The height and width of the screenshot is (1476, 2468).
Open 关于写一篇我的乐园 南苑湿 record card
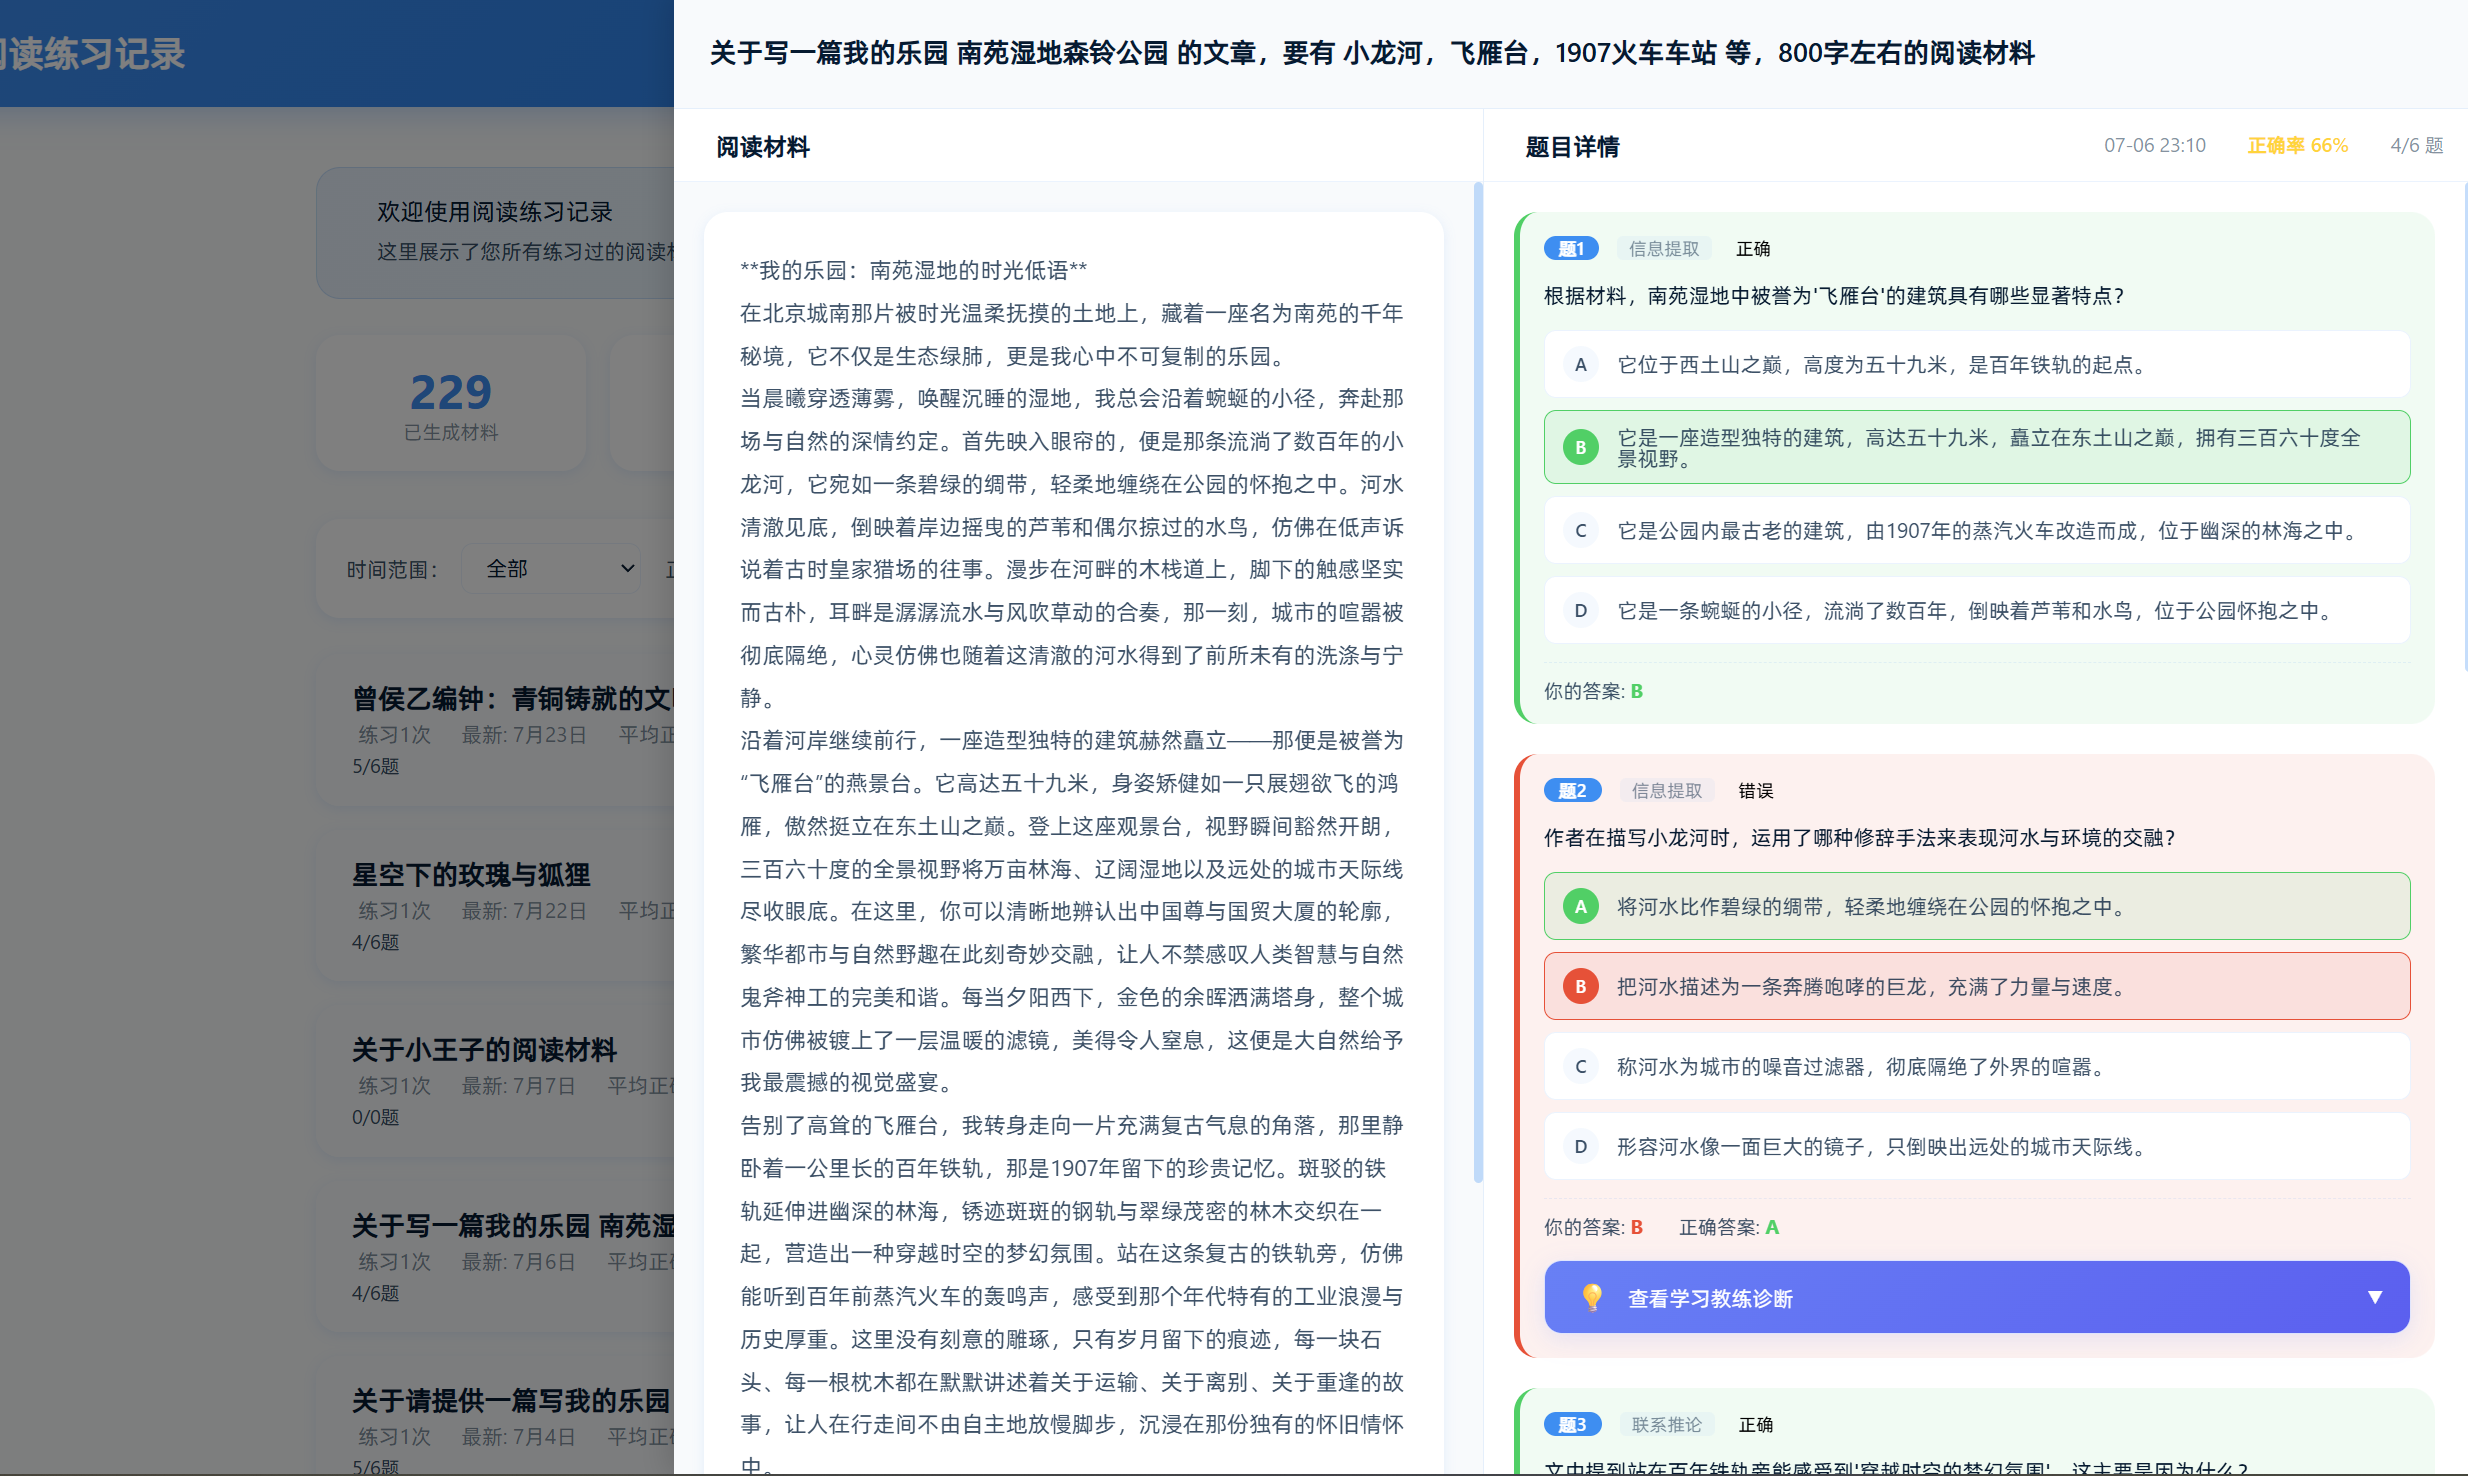pos(497,1257)
